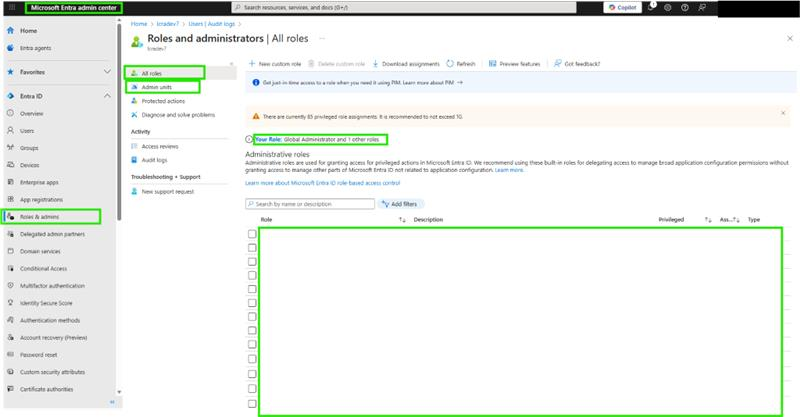Select Roles & admins in the sidebar
The width and height of the screenshot is (800, 417).
[x=39, y=217]
